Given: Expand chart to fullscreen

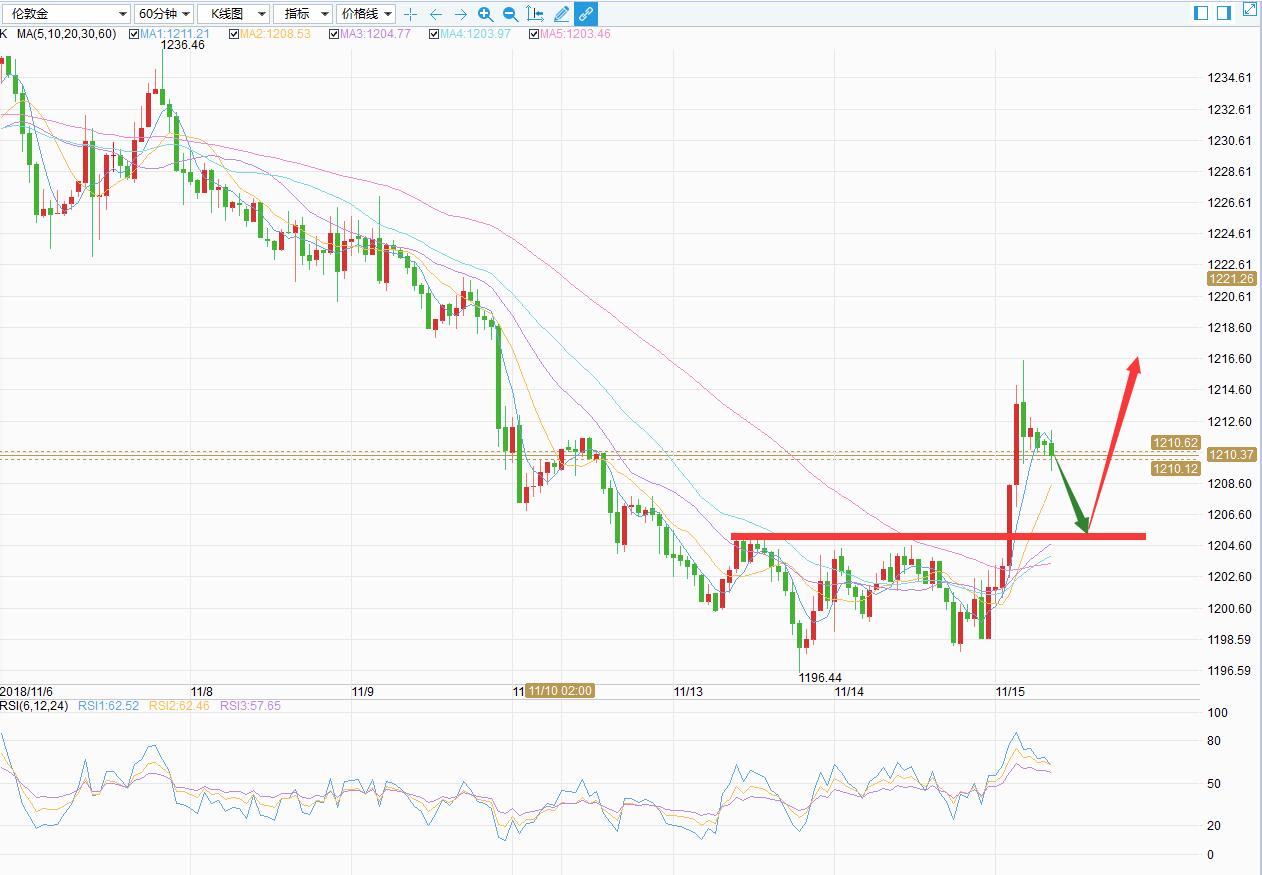Looking at the screenshot, I should (x=1250, y=10).
